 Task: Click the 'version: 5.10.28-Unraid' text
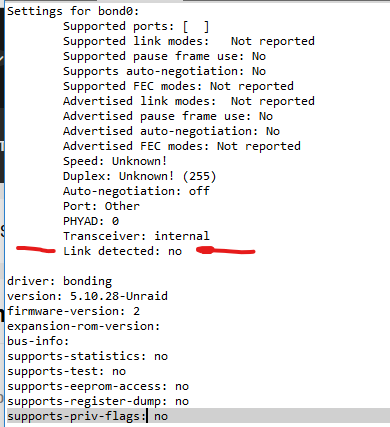pyautogui.click(x=87, y=296)
